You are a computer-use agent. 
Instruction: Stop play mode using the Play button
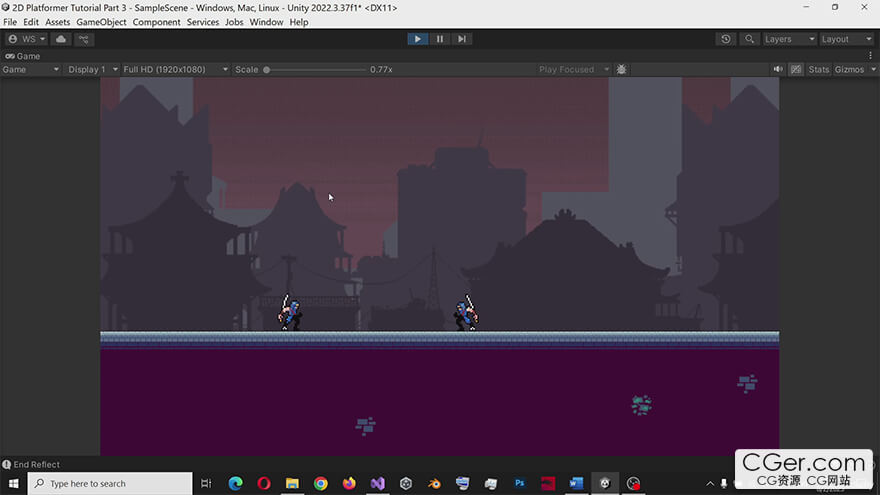(418, 39)
